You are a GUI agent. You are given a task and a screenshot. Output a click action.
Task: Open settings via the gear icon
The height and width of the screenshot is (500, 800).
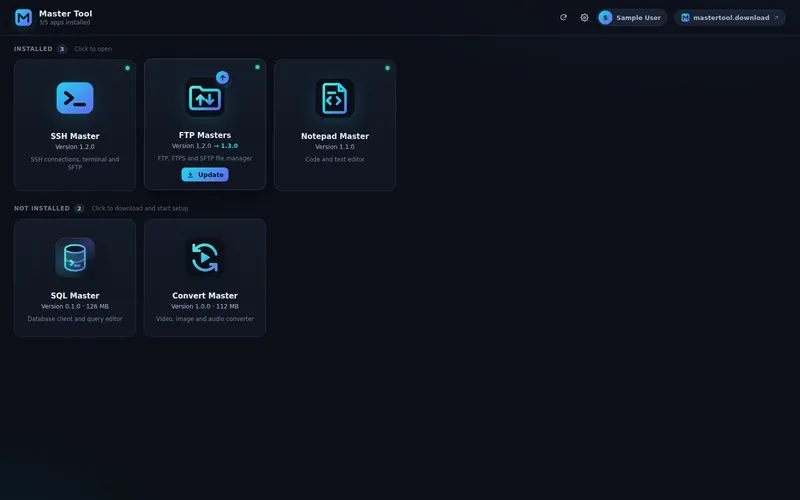point(584,17)
